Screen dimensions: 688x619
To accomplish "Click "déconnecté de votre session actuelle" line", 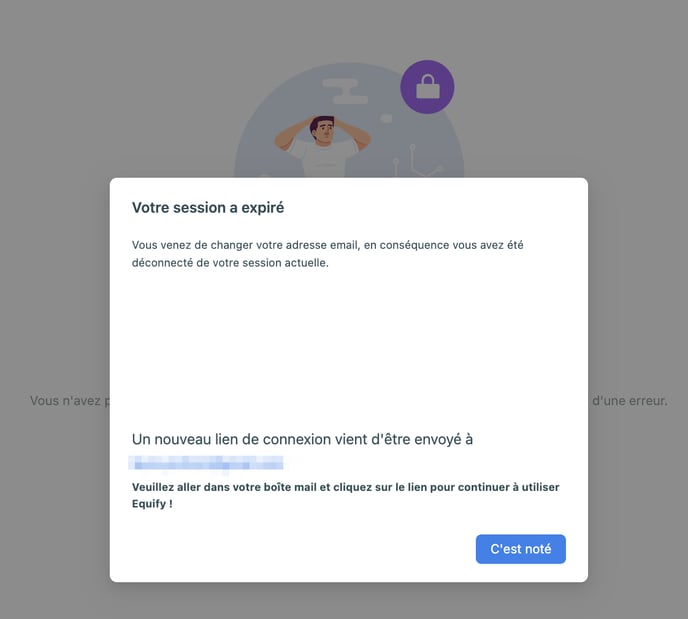I will 230,263.
